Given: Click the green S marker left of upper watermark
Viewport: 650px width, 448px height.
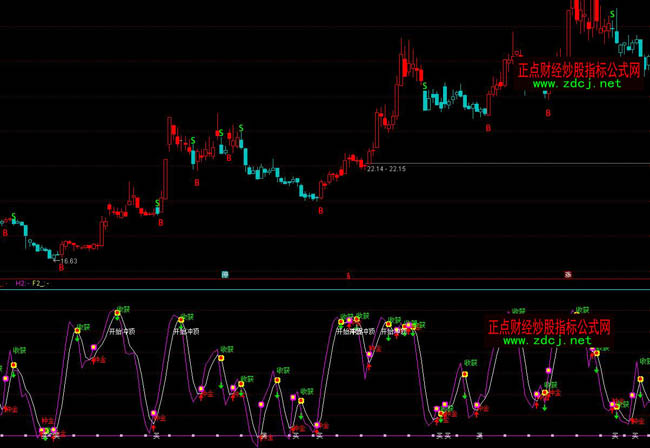Looking at the screenshot, I should pos(426,87).
